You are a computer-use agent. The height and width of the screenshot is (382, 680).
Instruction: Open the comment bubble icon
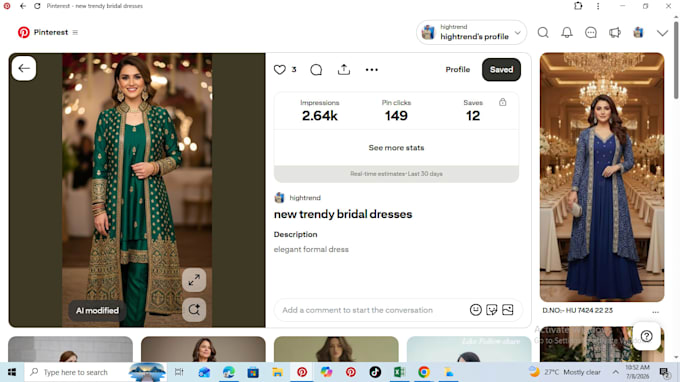click(316, 70)
